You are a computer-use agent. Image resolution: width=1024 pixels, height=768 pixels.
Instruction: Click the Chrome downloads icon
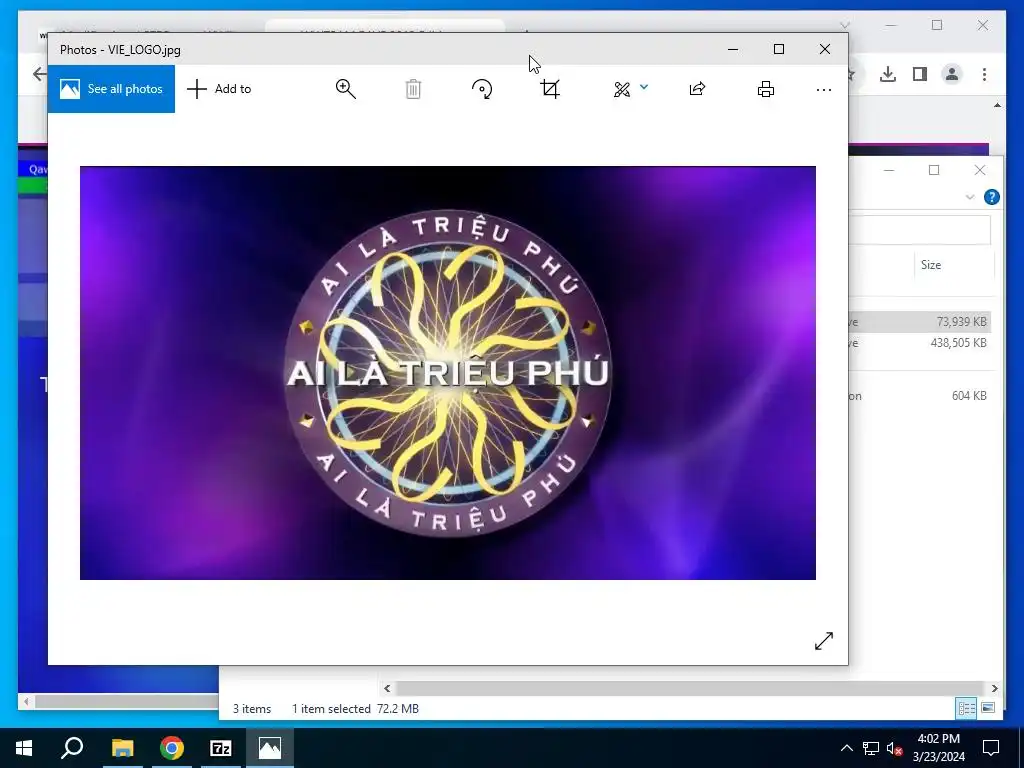888,74
